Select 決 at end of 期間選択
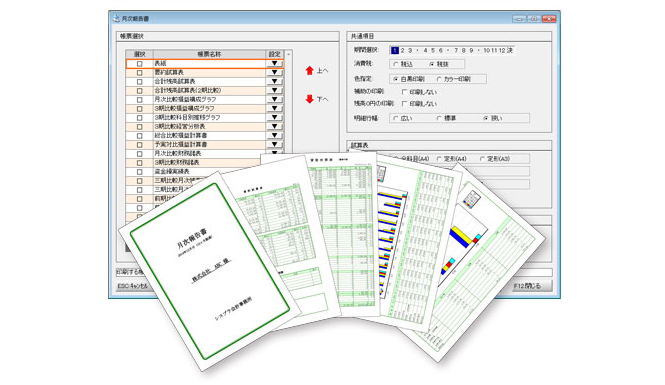Image resolution: width=665 pixels, height=385 pixels. click(510, 50)
